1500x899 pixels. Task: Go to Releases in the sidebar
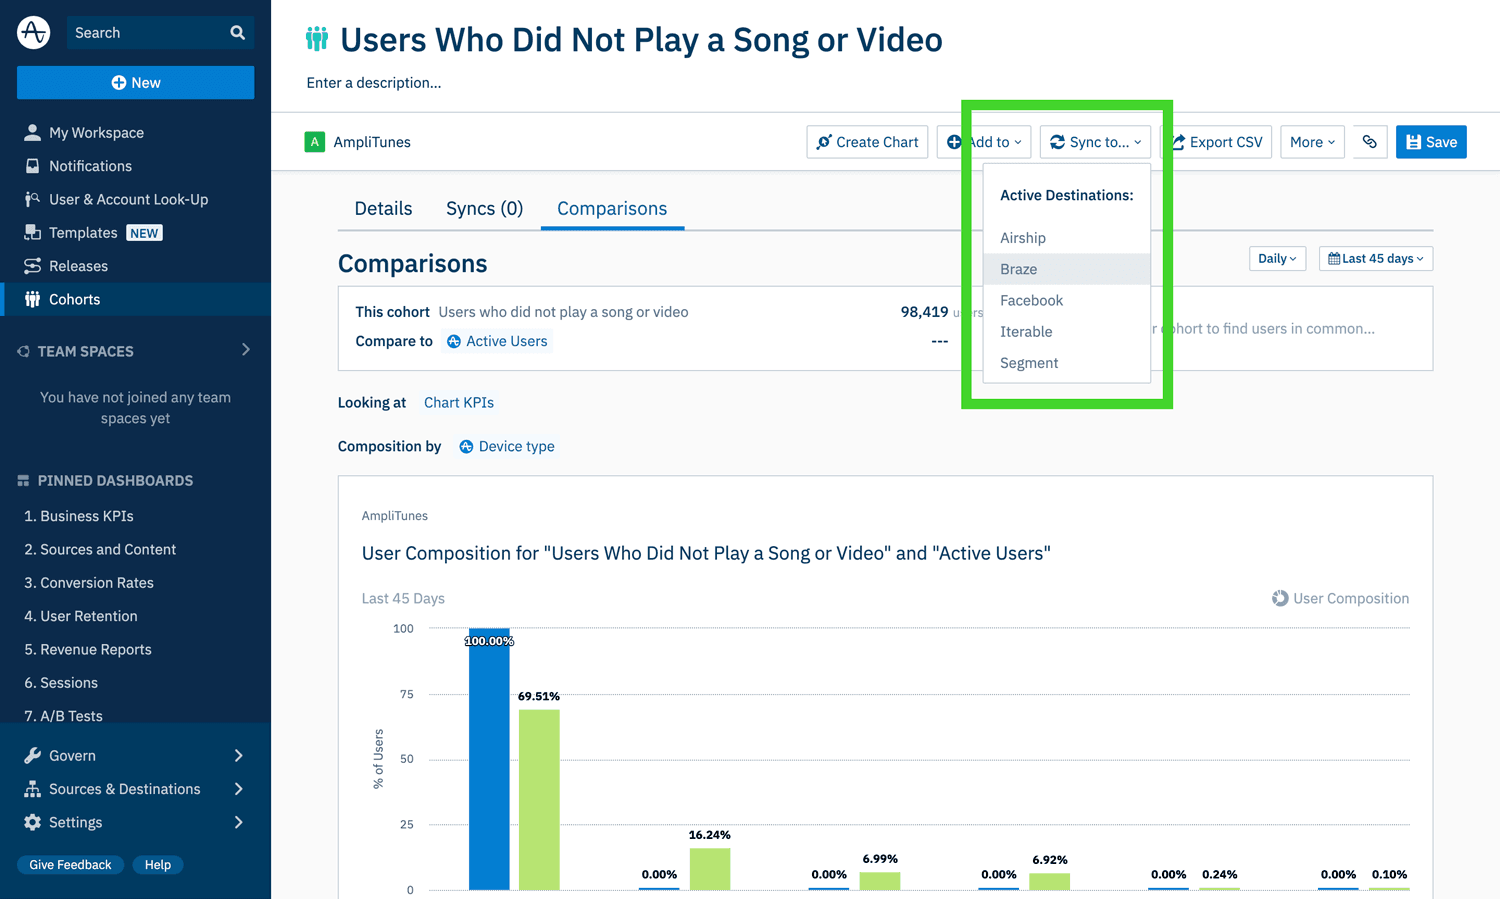(78, 266)
